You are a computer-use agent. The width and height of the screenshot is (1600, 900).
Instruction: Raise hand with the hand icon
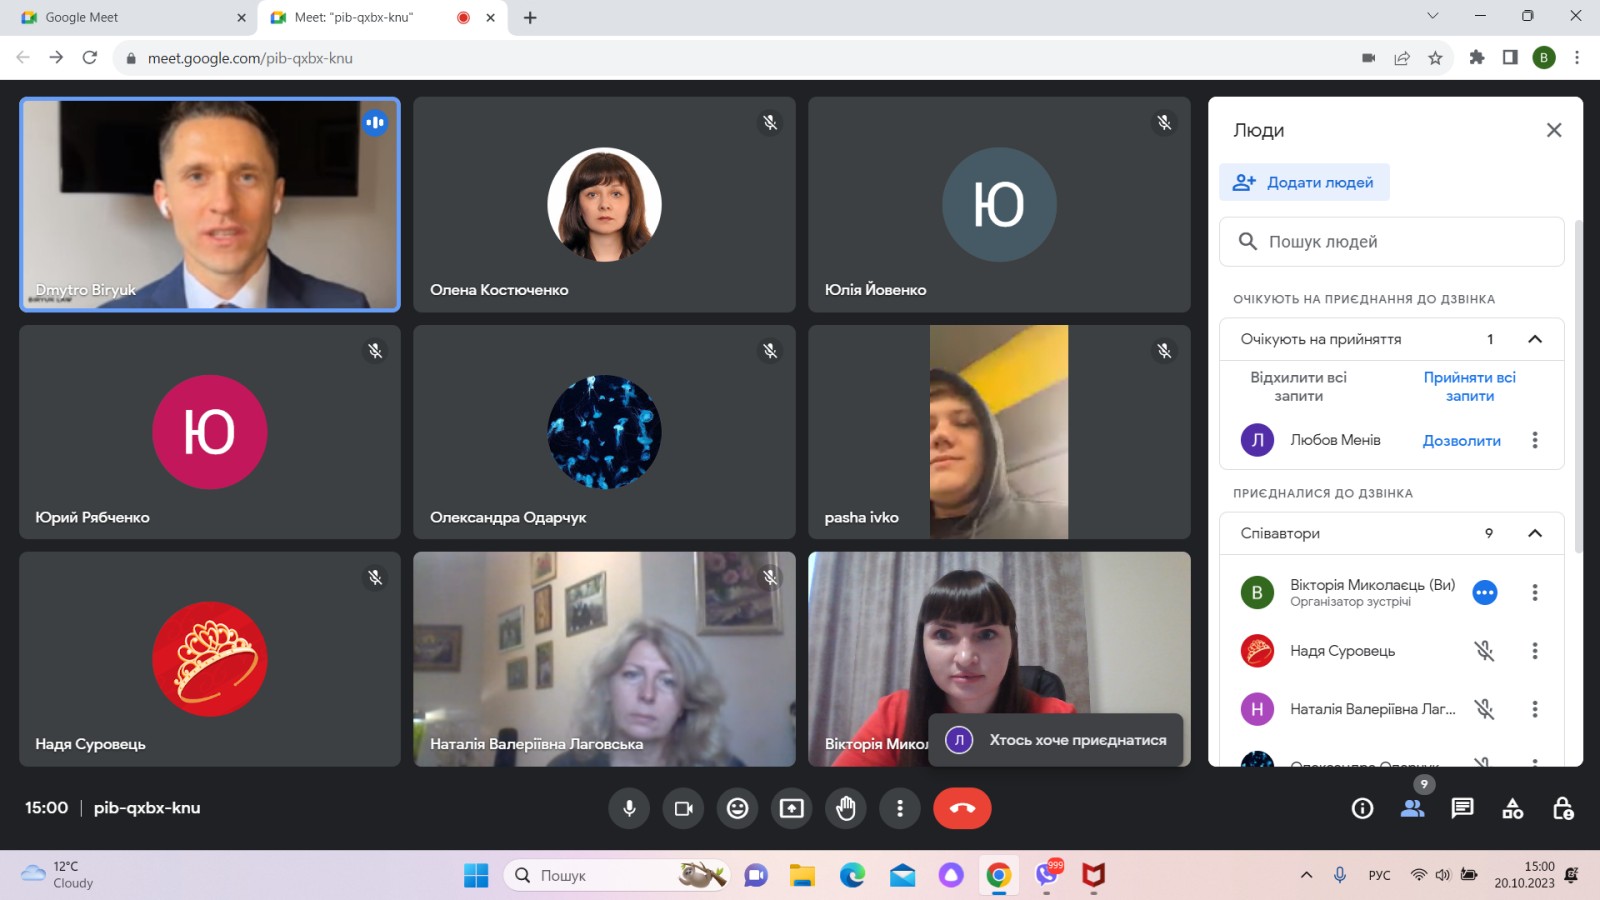click(x=846, y=808)
